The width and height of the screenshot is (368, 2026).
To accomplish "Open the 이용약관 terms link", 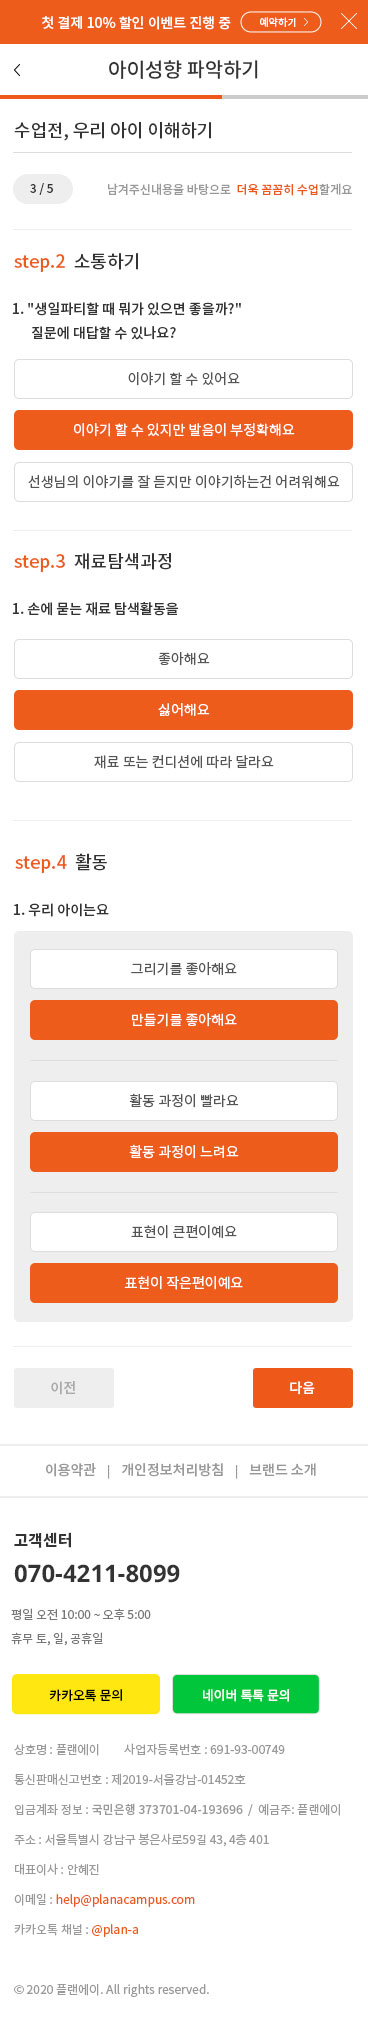I will tap(70, 1470).
